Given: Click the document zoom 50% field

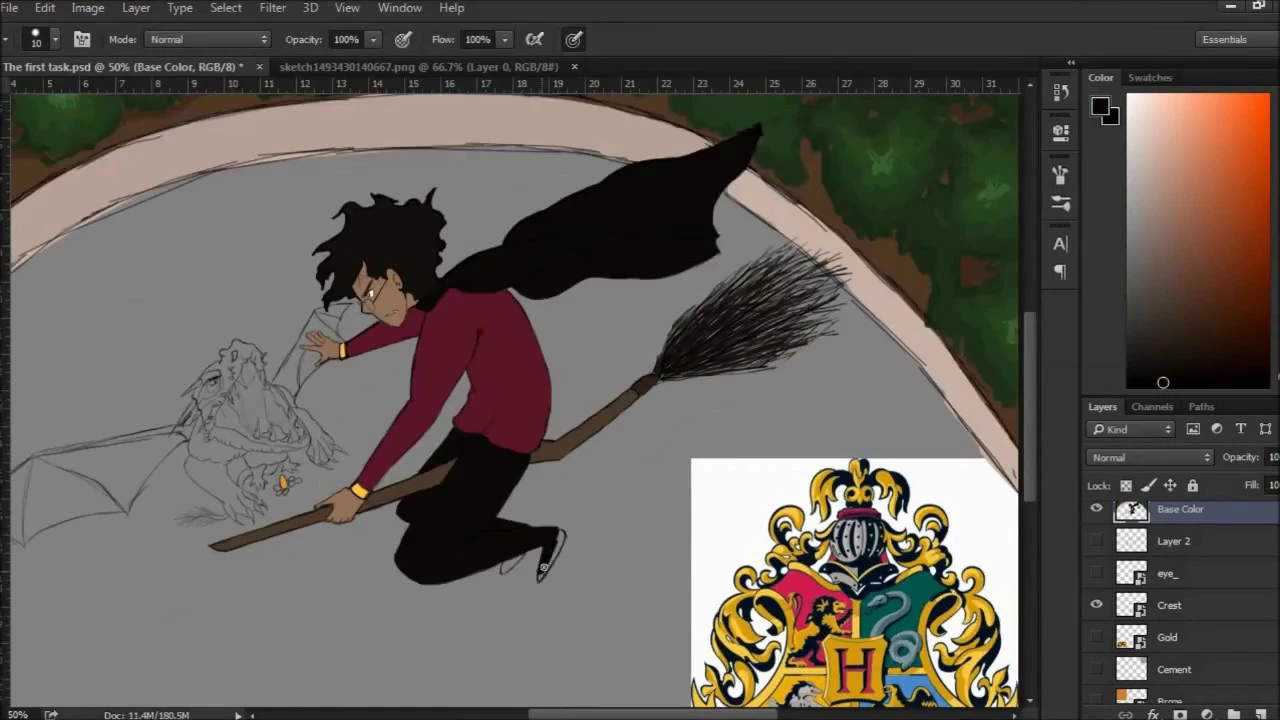Looking at the screenshot, I should point(18,715).
